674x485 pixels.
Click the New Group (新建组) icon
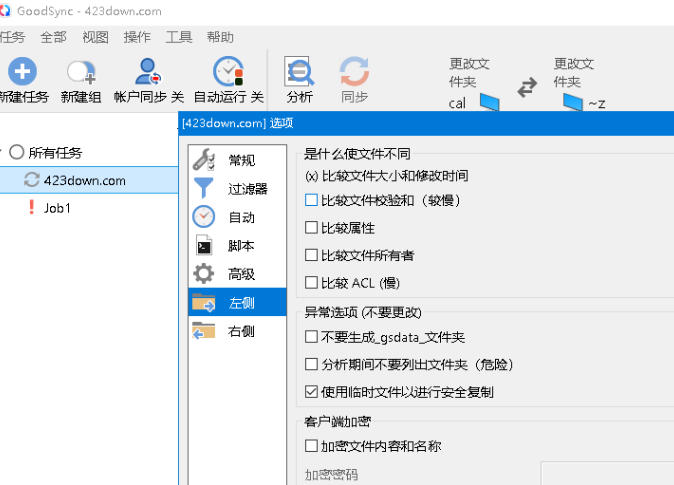(x=81, y=72)
